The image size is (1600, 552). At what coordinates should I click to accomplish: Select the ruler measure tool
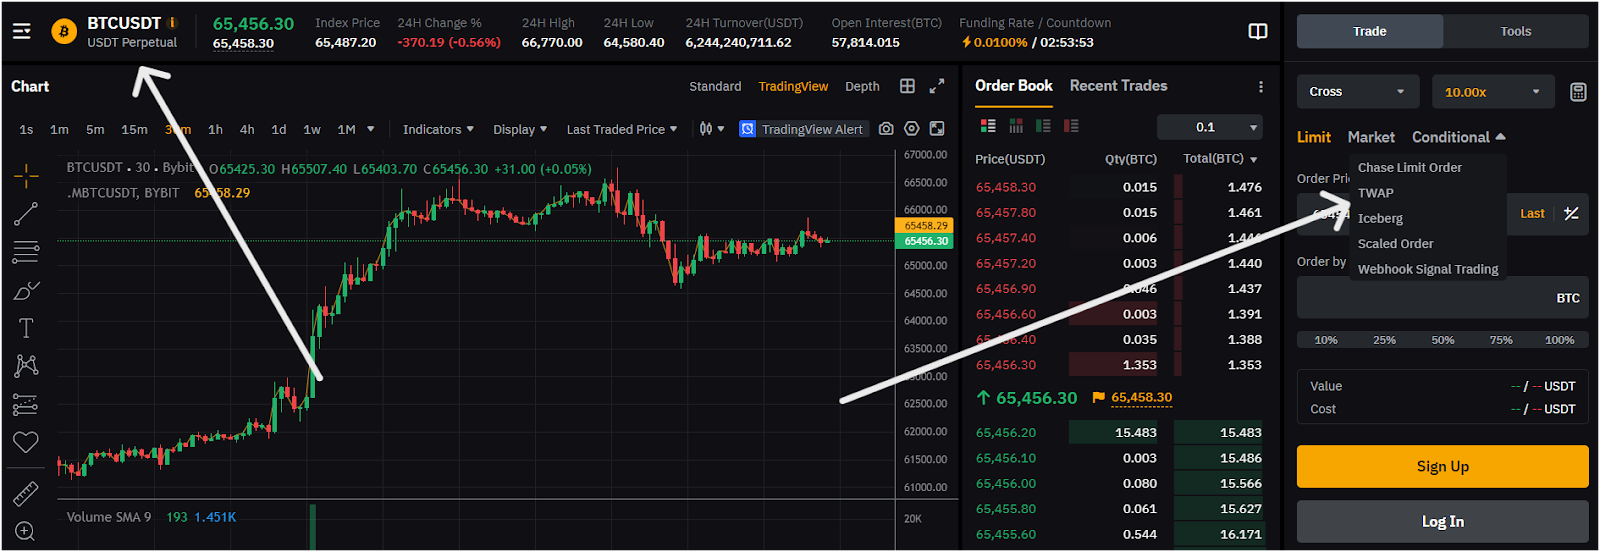click(x=26, y=493)
